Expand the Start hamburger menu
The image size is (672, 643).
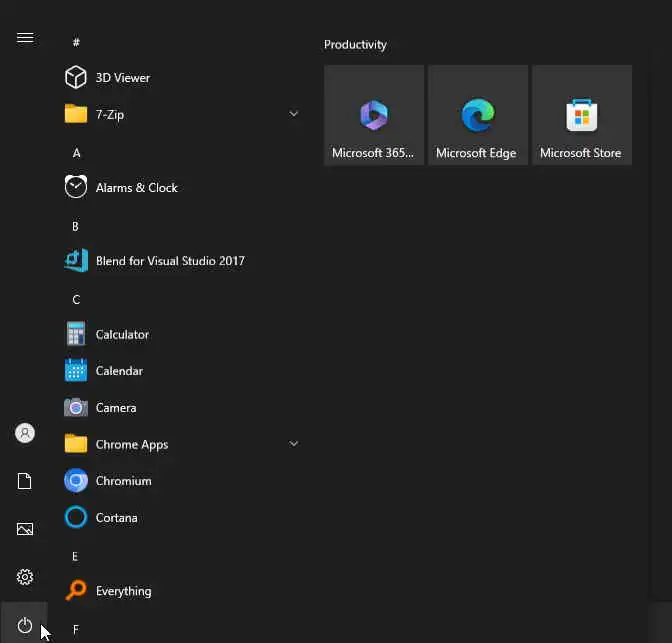click(x=25, y=38)
